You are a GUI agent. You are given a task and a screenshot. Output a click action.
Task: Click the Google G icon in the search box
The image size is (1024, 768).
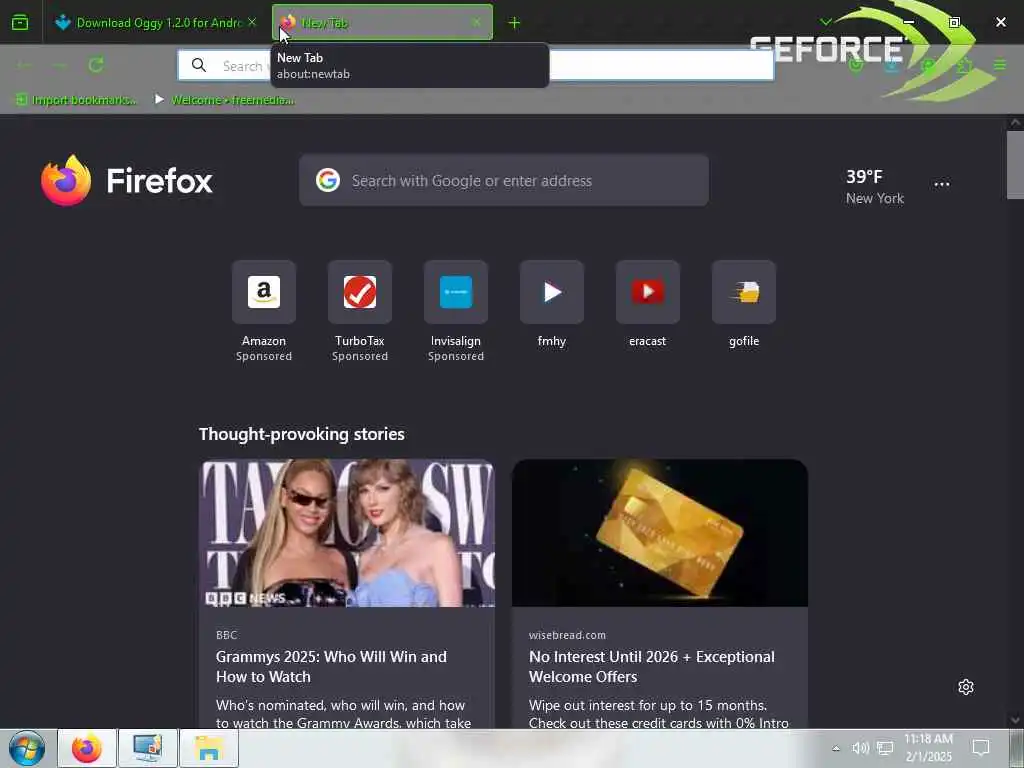point(328,180)
